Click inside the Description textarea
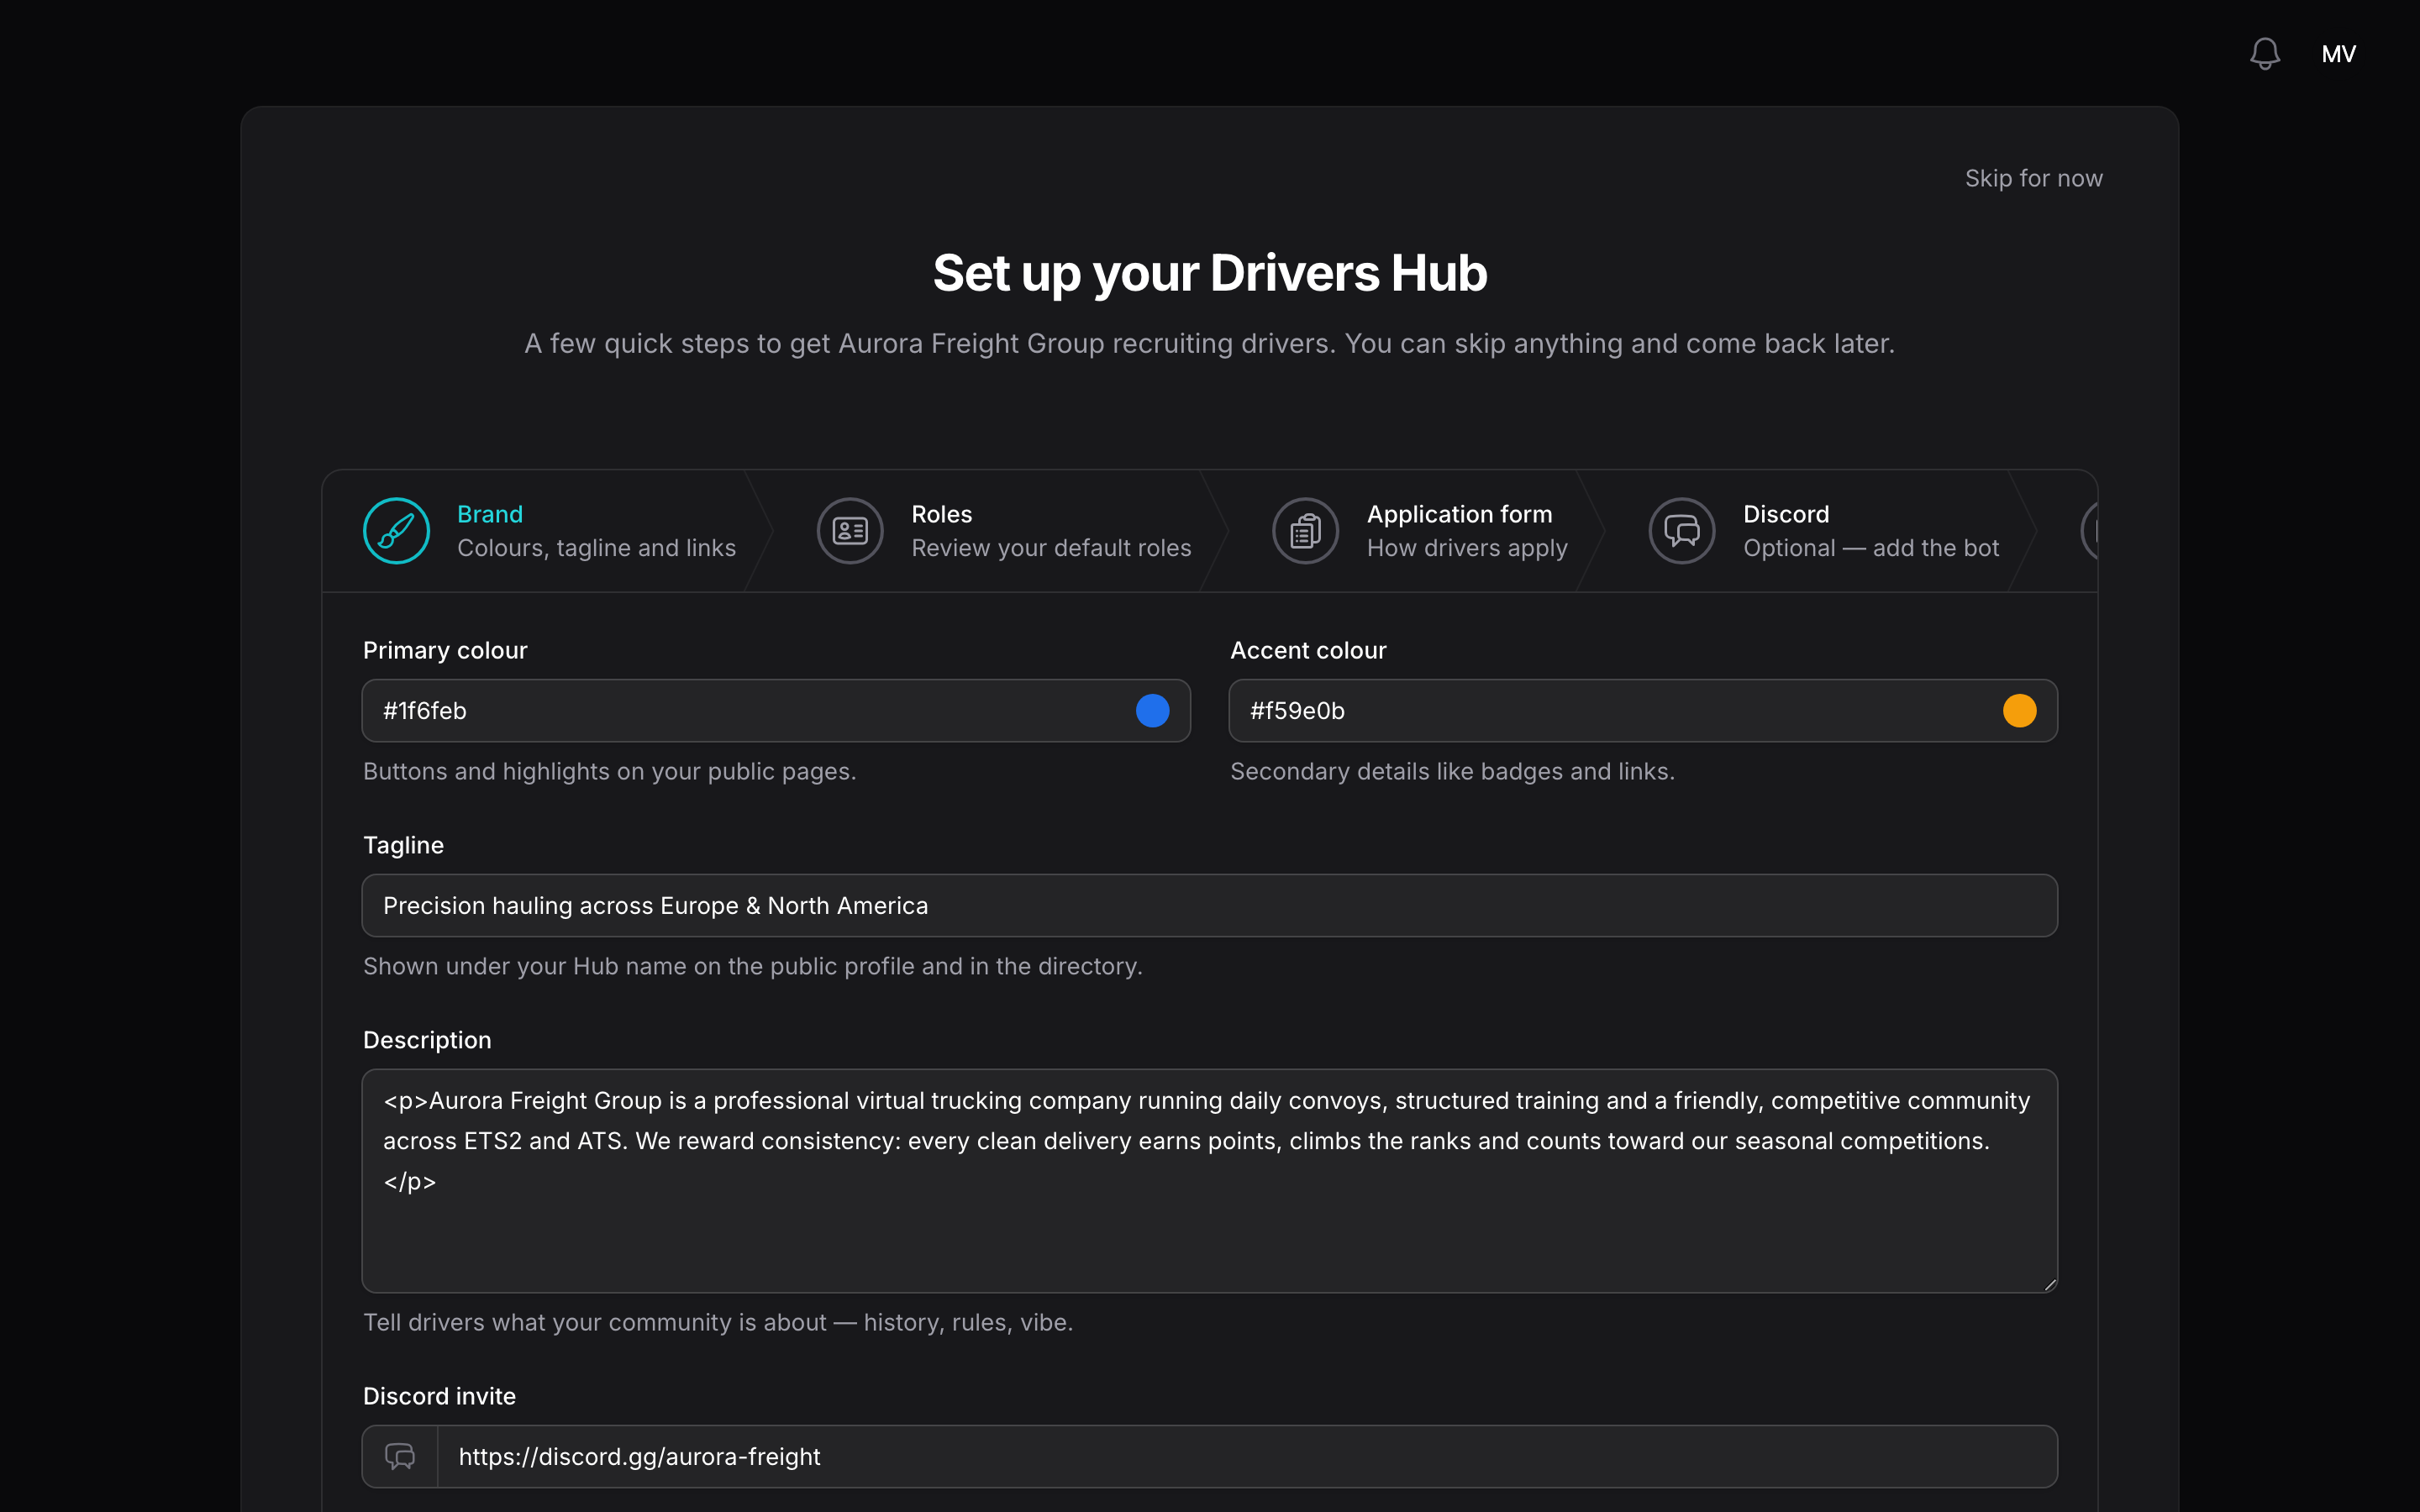2420x1512 pixels. pos(1209,1181)
